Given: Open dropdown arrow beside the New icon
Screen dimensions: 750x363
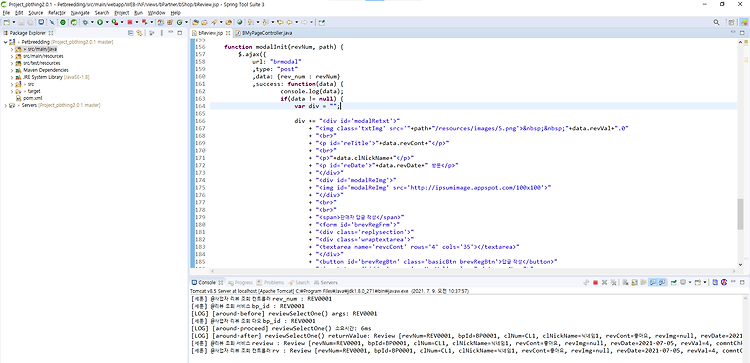Looking at the screenshot, I should pos(14,22).
